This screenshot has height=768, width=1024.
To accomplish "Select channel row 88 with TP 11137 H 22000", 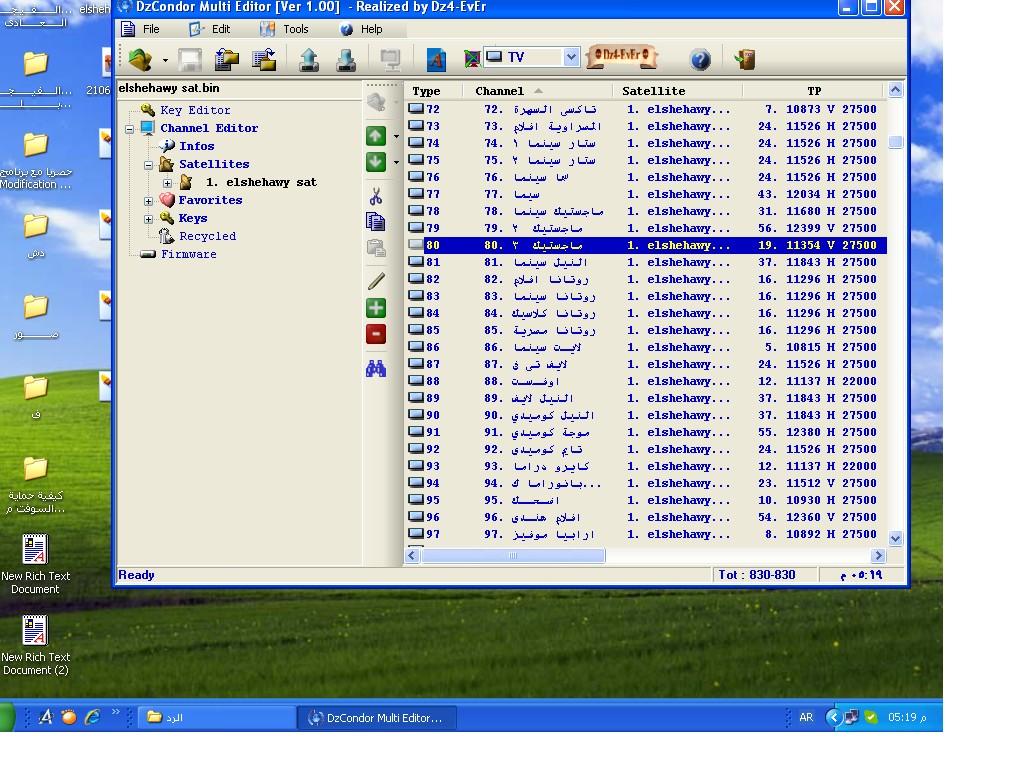I will 646,381.
